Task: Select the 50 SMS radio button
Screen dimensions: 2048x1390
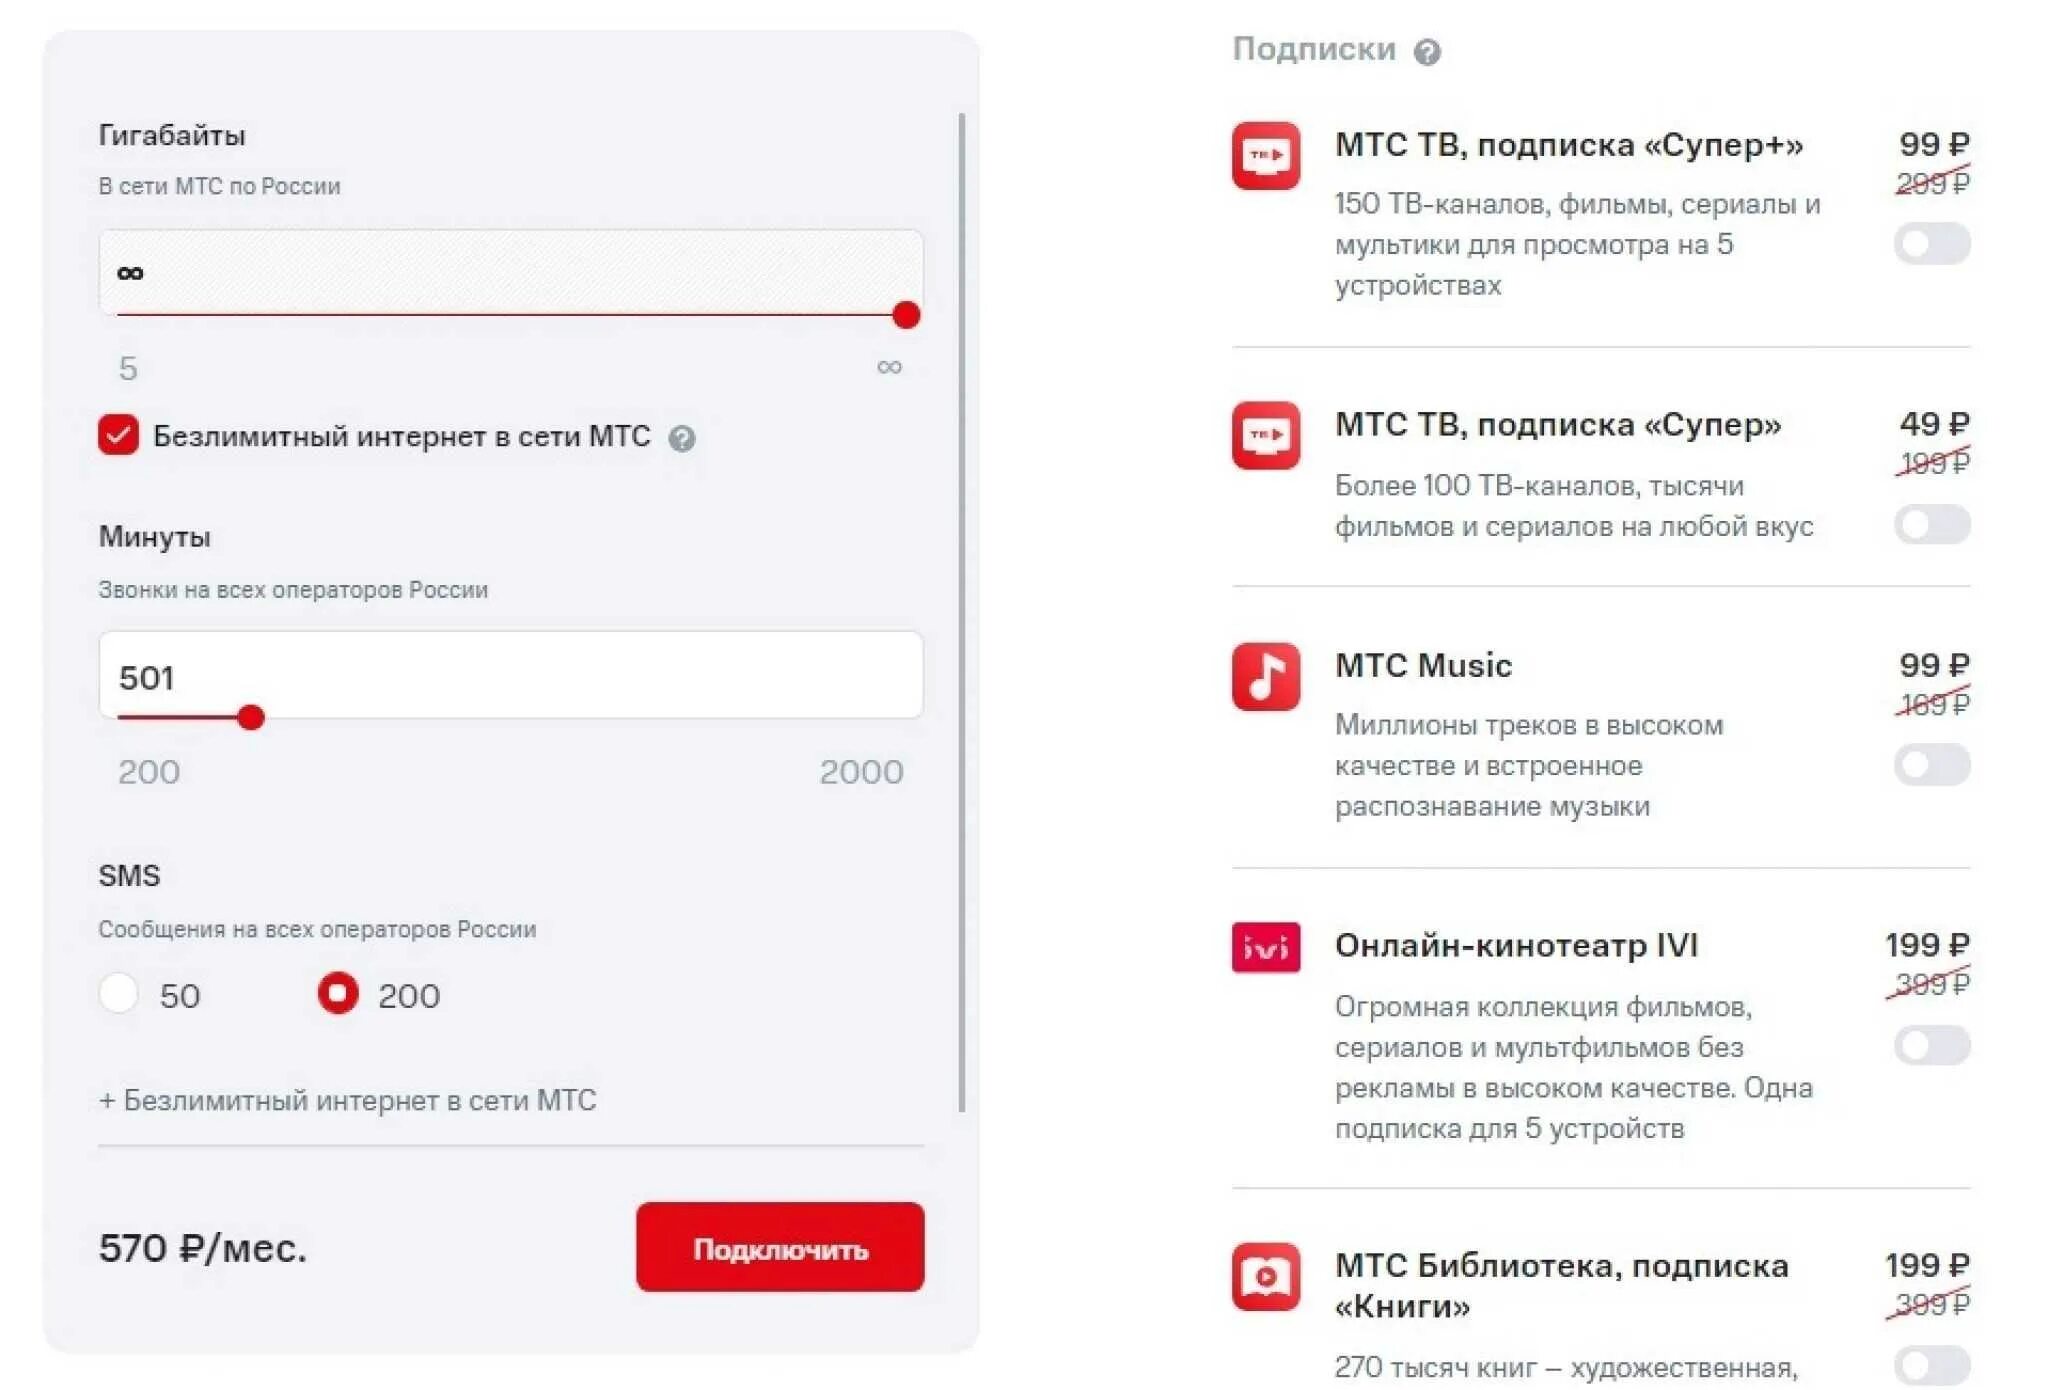Action: (x=119, y=994)
